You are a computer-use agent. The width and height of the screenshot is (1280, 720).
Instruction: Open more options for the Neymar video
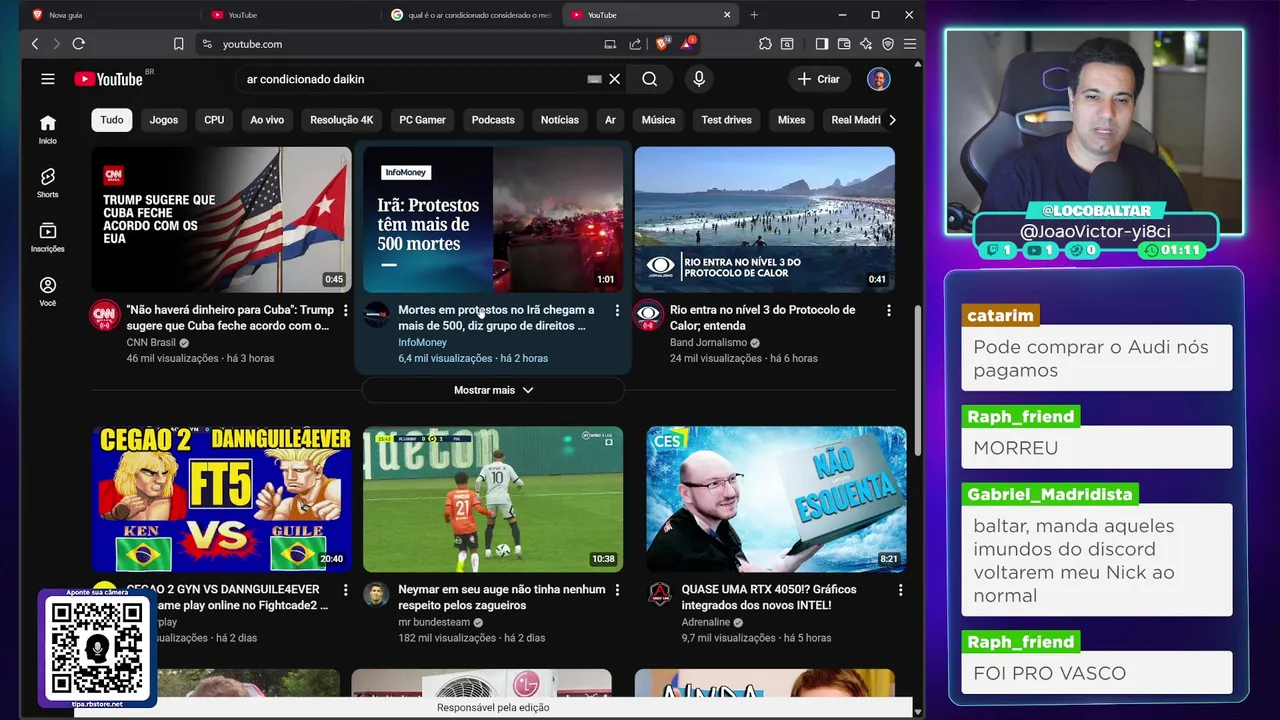[x=617, y=591]
